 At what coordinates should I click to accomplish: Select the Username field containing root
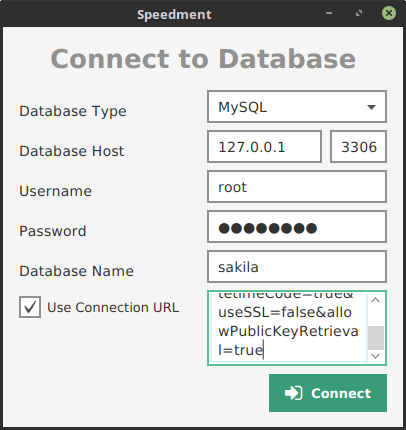(297, 187)
